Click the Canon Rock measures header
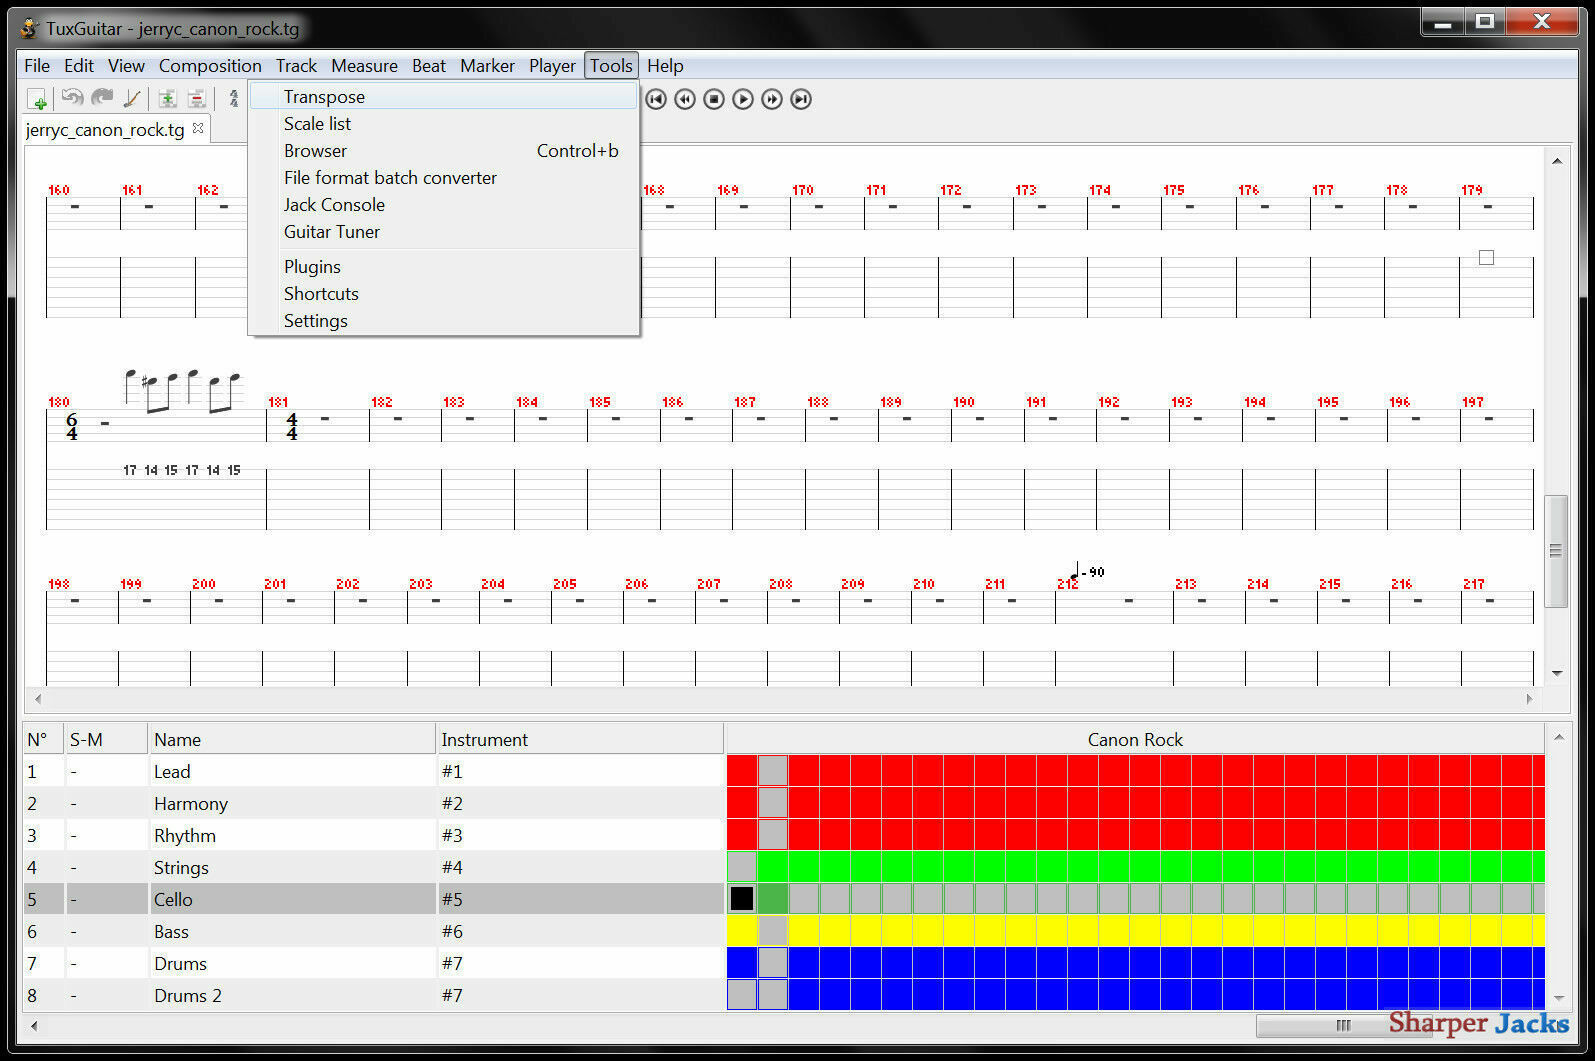1595x1061 pixels. (x=1135, y=739)
